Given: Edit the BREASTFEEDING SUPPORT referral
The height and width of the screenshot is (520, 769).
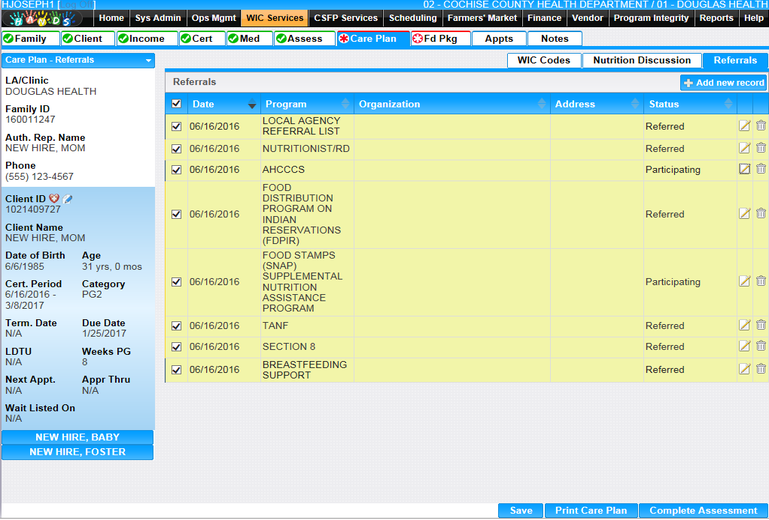Looking at the screenshot, I should [x=744, y=369].
